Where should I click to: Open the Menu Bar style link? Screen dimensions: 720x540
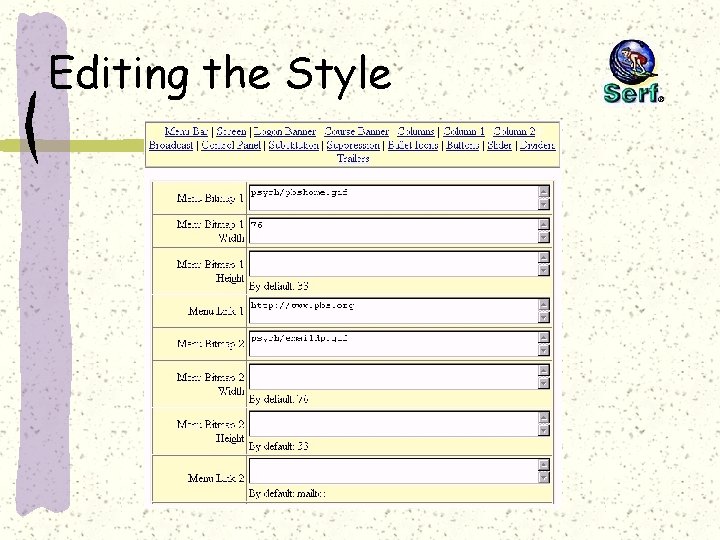coord(186,131)
